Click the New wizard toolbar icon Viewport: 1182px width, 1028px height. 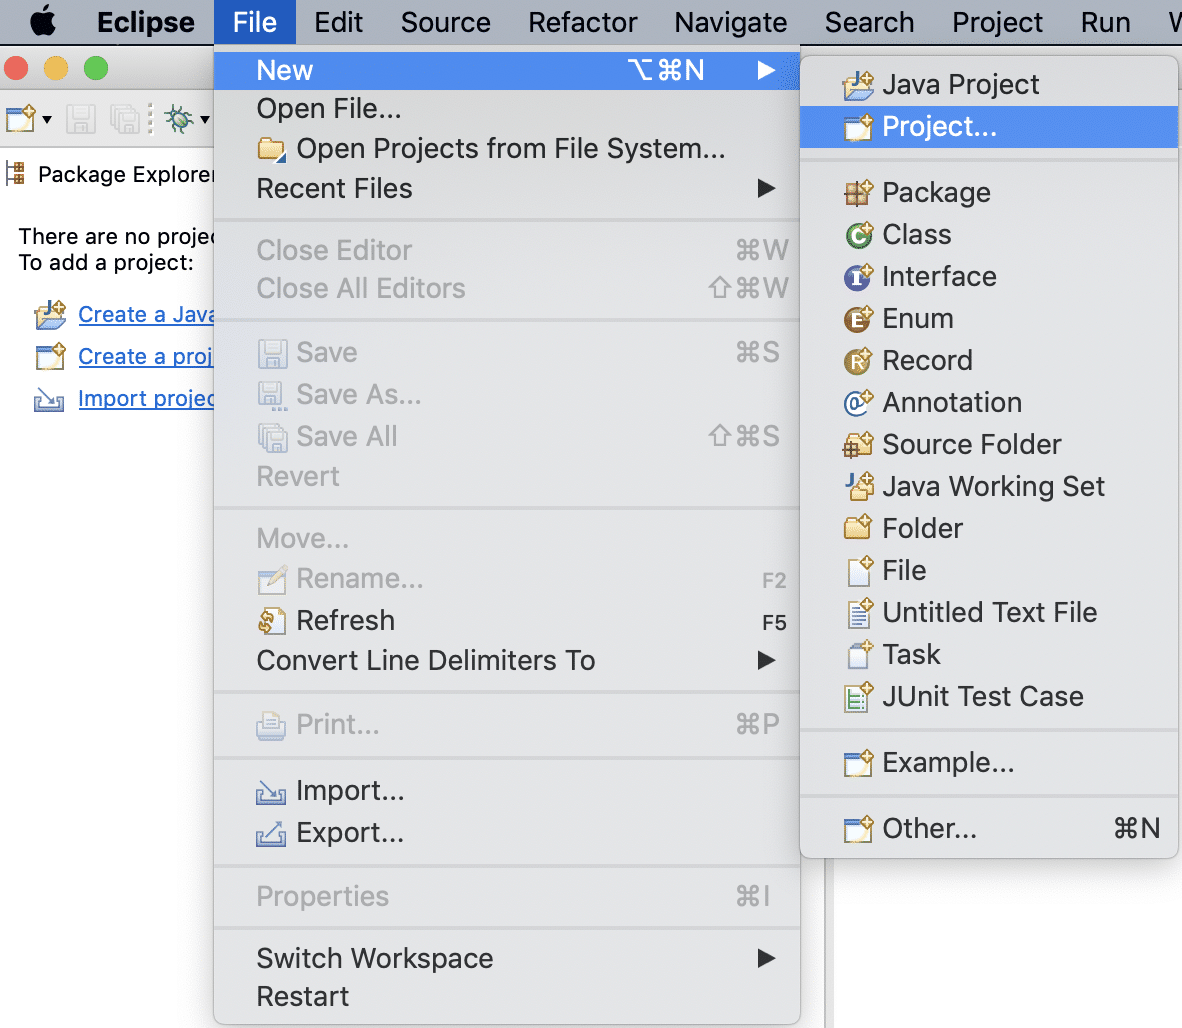(20, 119)
